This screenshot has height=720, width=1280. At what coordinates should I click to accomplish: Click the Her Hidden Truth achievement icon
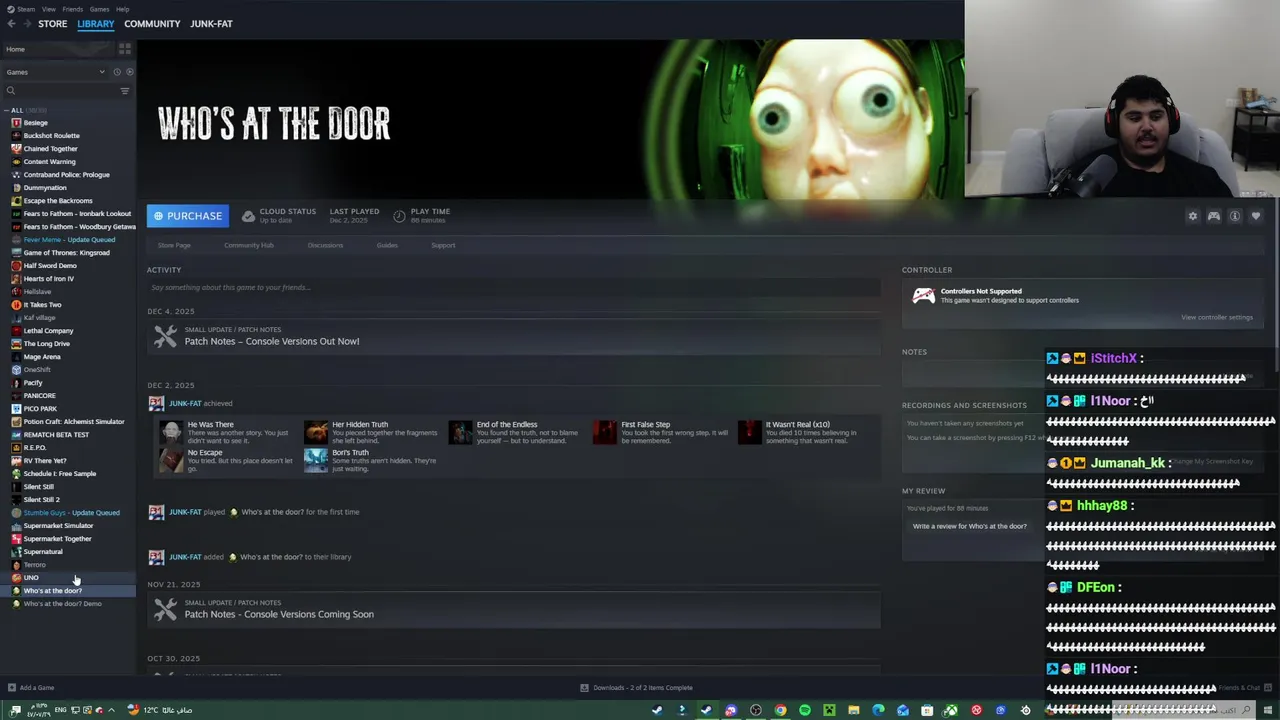[x=316, y=432]
